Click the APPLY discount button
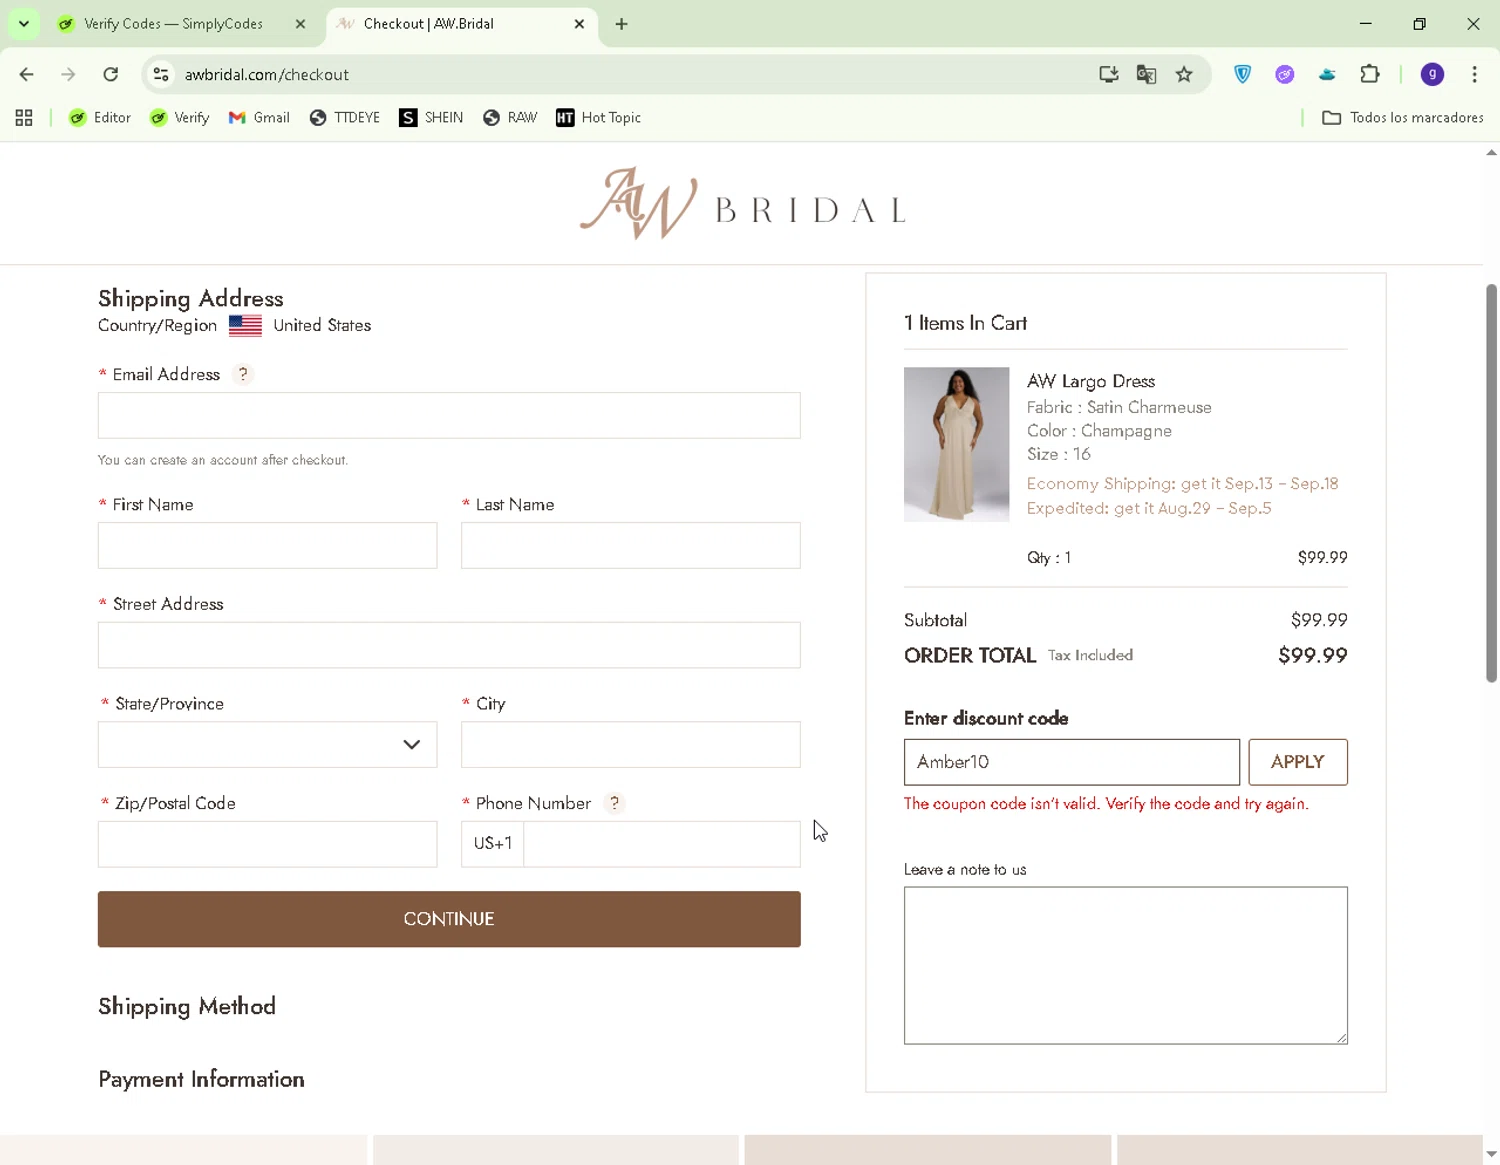The height and width of the screenshot is (1165, 1500). tap(1297, 762)
